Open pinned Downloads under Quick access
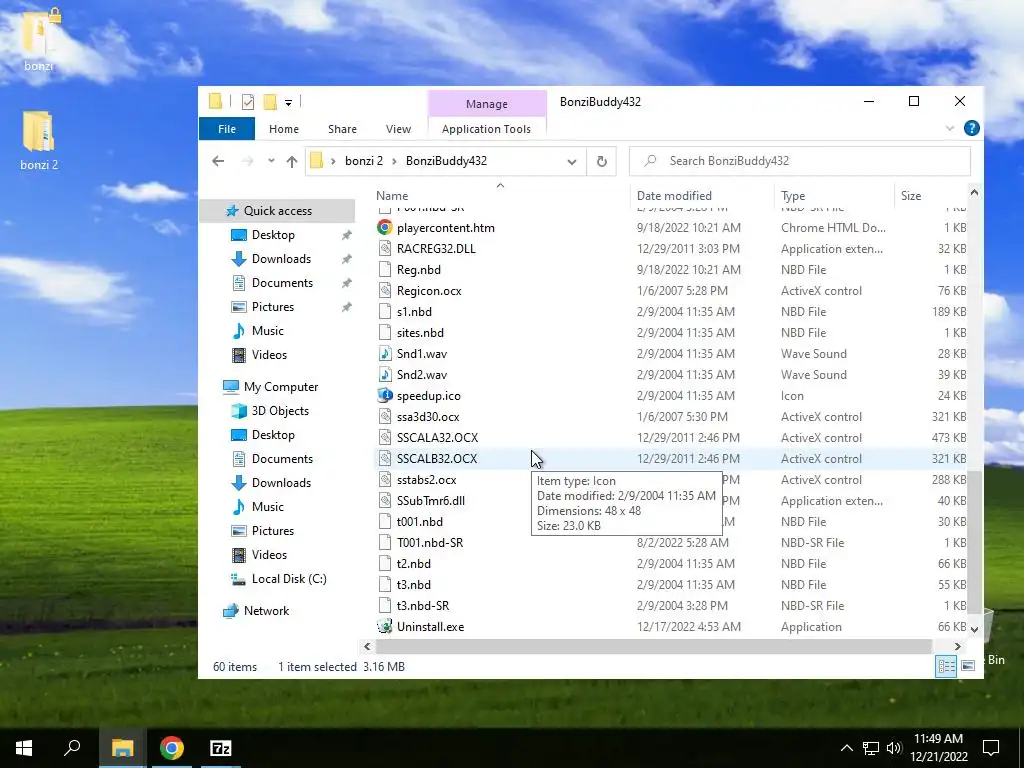Screen dimensions: 1024x768 (281, 259)
